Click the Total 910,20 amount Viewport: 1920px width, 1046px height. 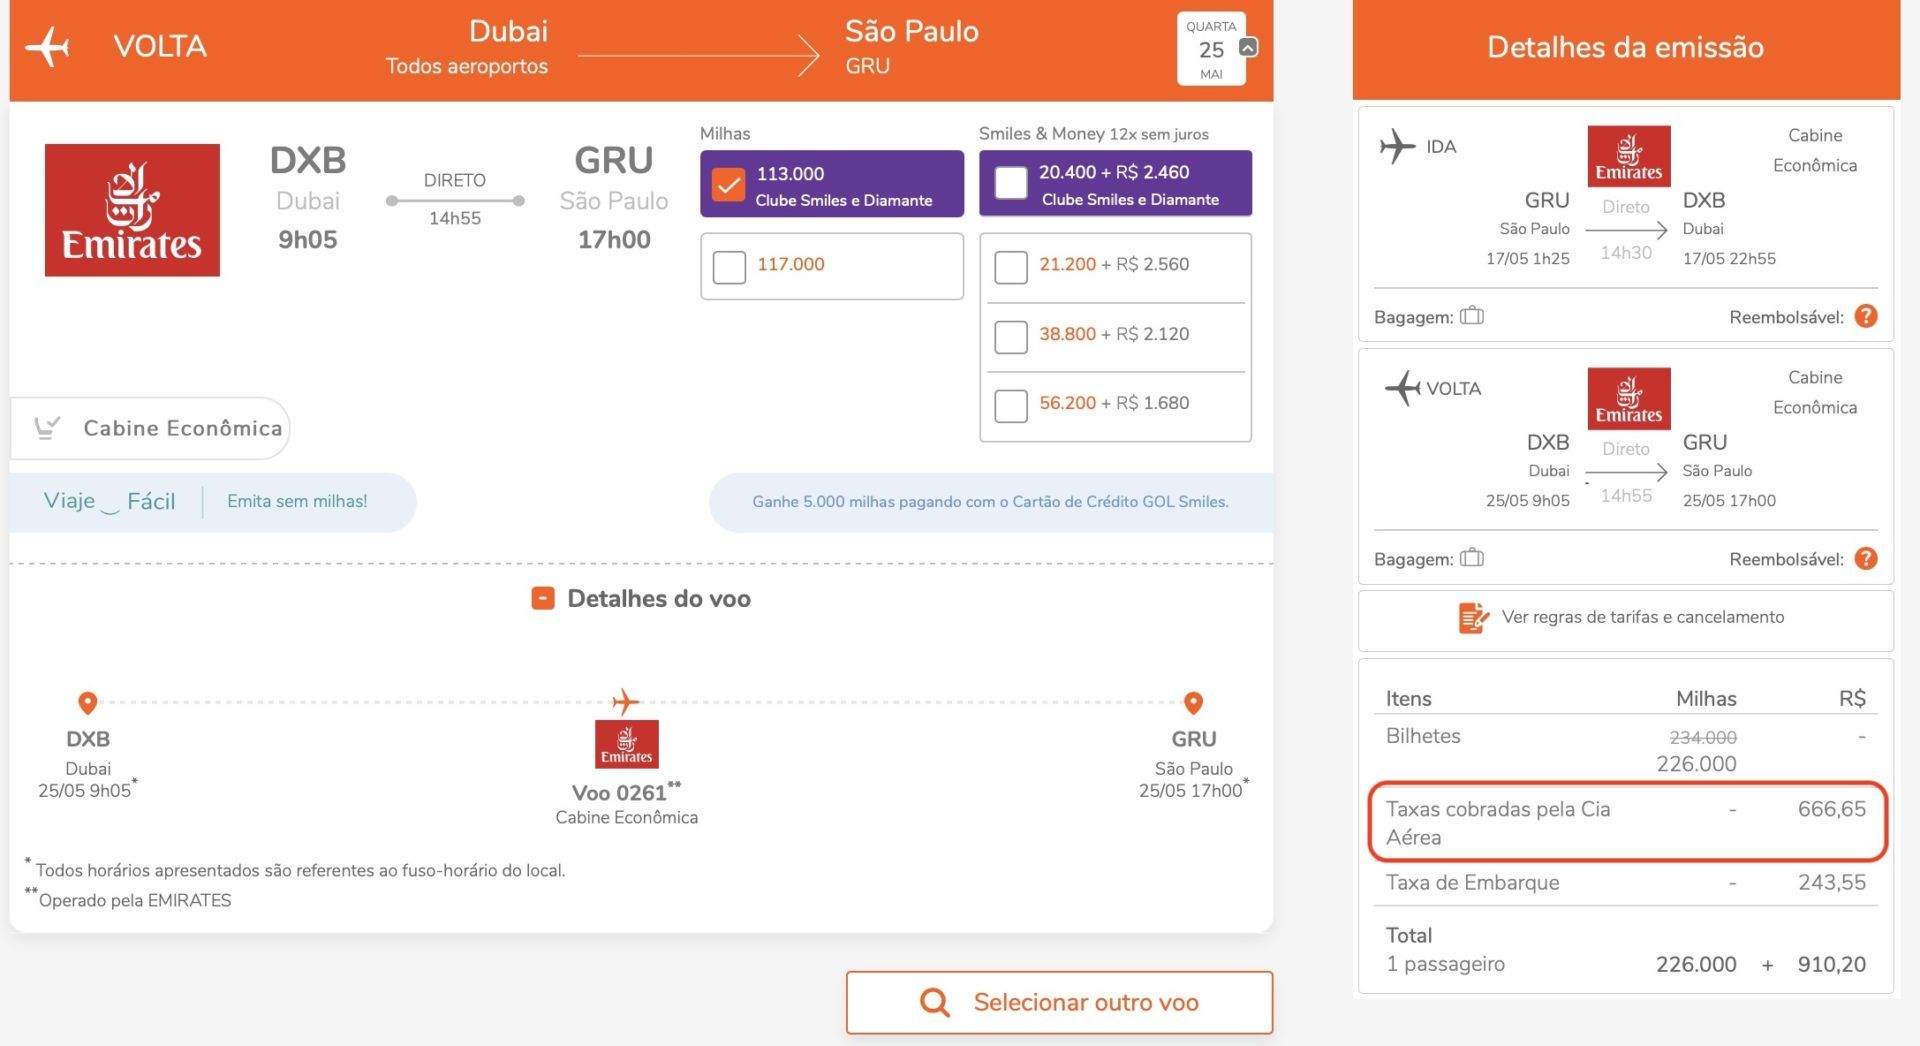click(x=1831, y=965)
